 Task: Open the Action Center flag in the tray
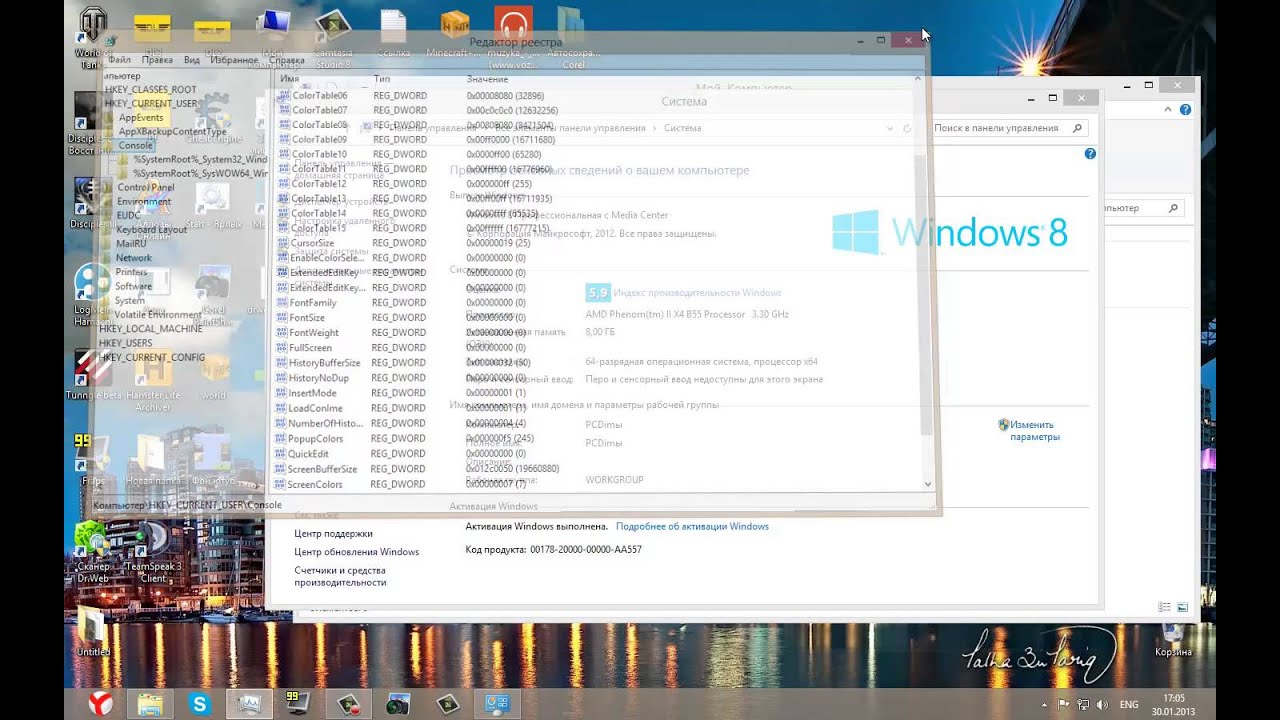[x=1063, y=705]
